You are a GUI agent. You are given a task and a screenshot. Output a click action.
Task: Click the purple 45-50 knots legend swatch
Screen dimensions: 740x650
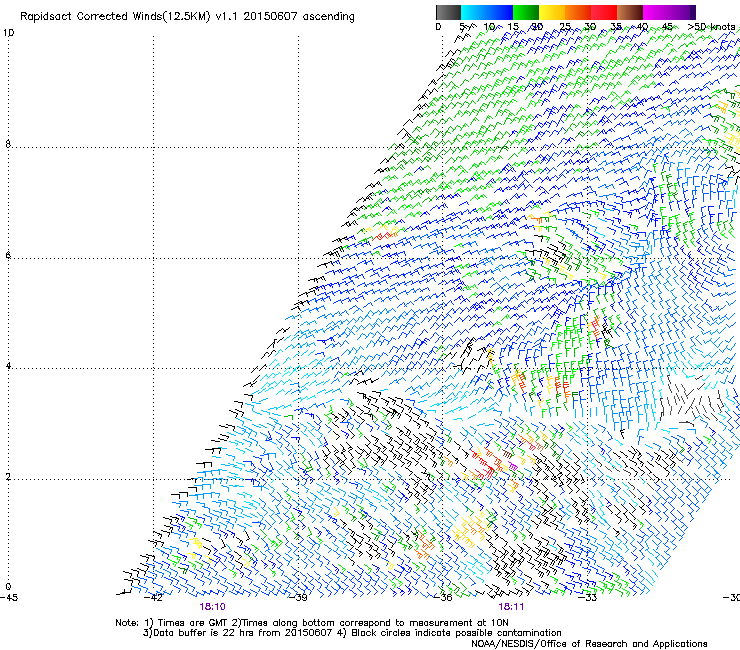[682, 12]
